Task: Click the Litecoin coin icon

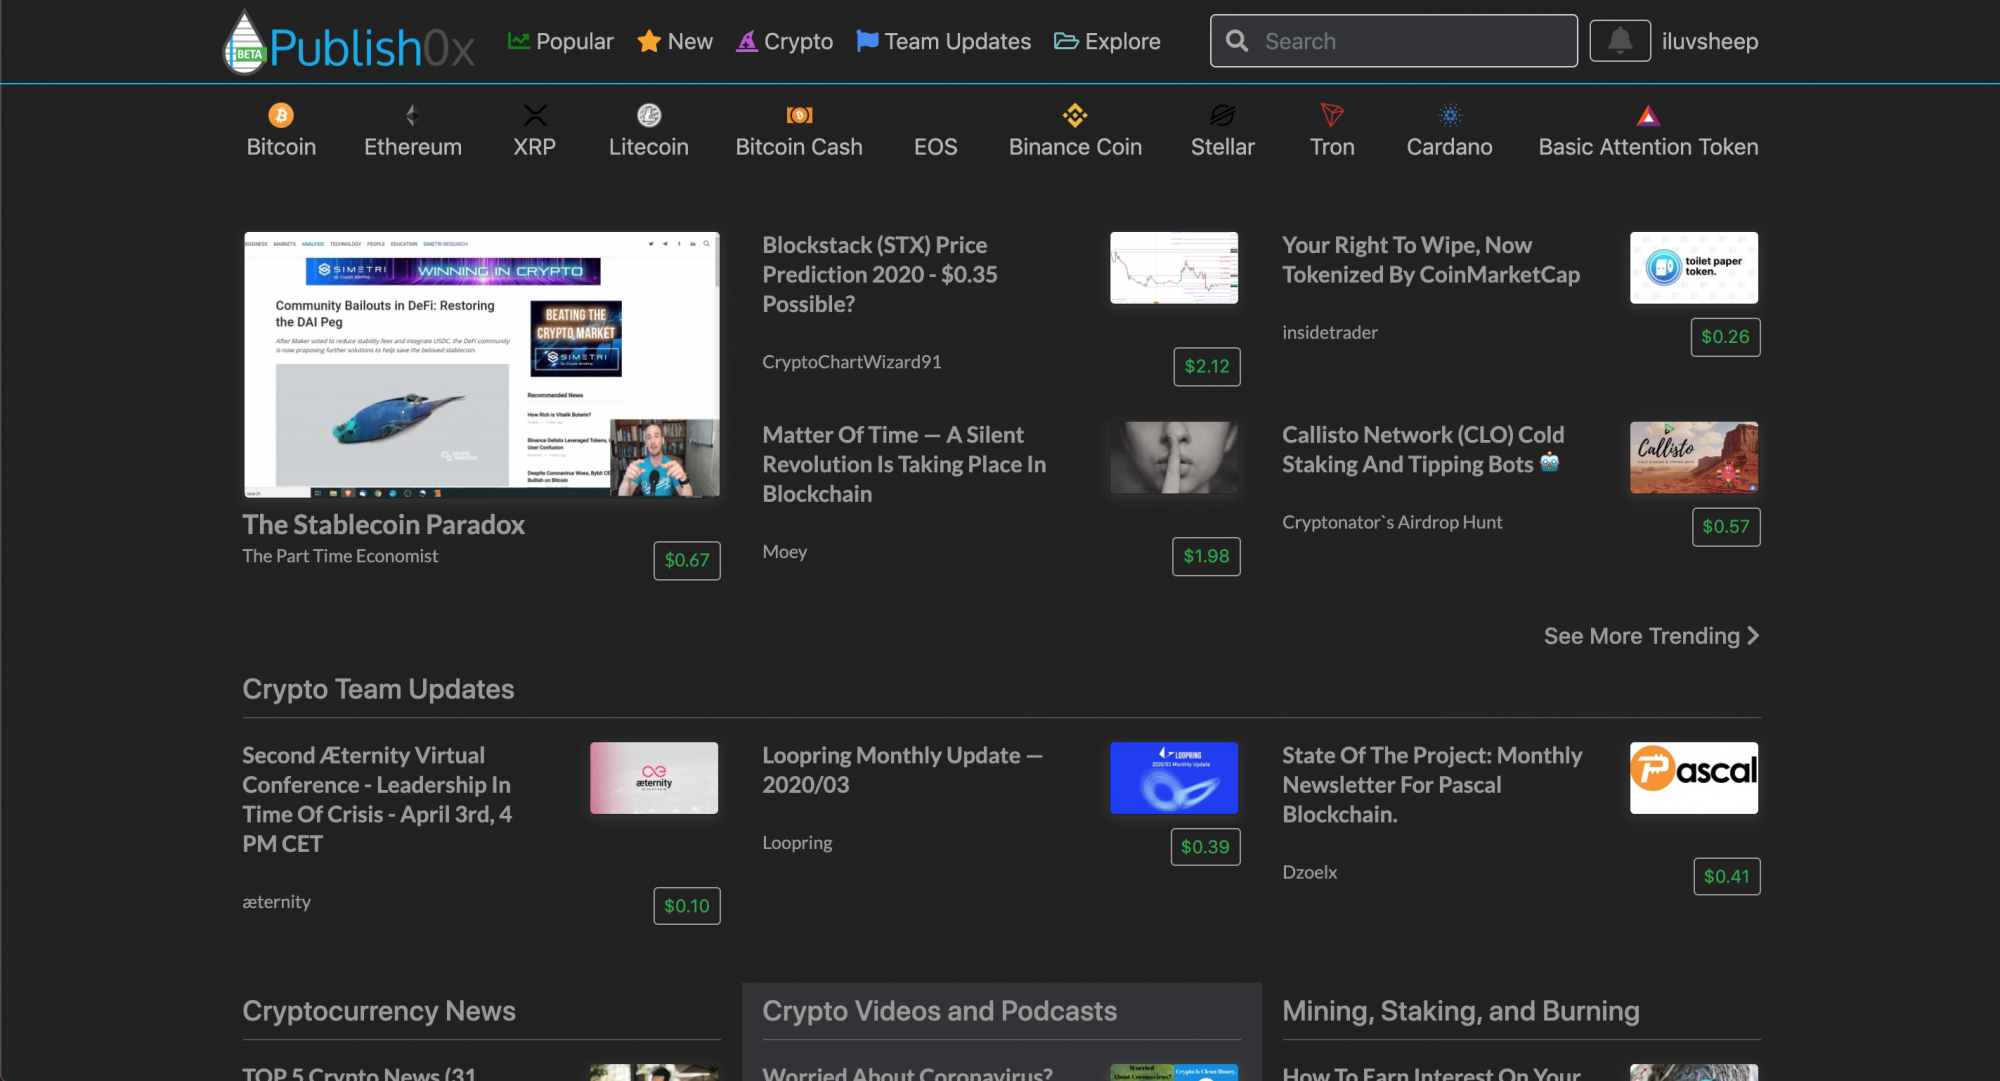Action: pyautogui.click(x=649, y=115)
